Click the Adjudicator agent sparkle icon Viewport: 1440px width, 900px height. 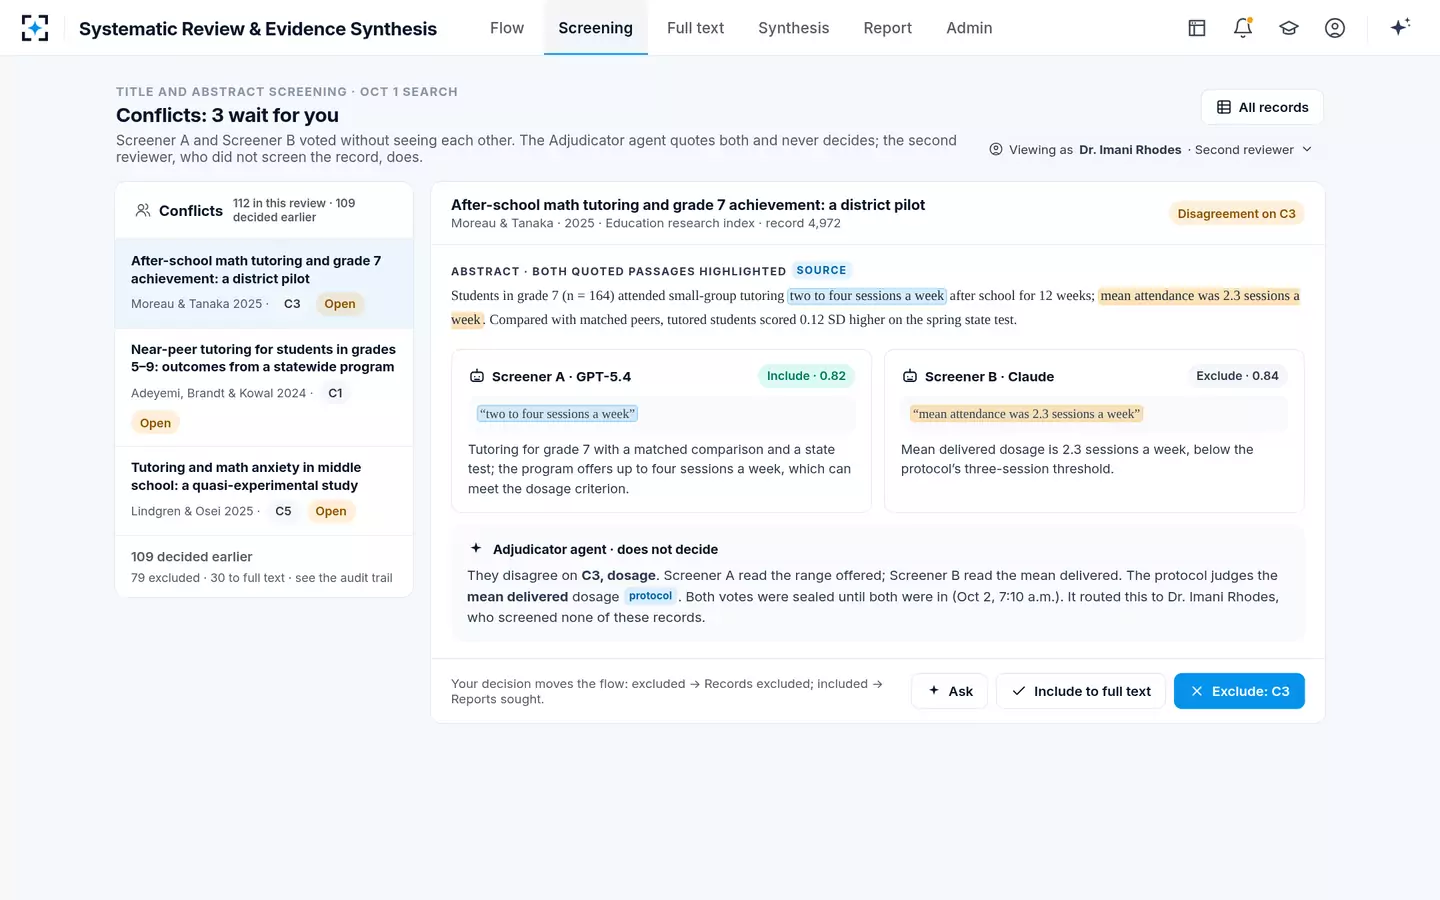coord(476,548)
